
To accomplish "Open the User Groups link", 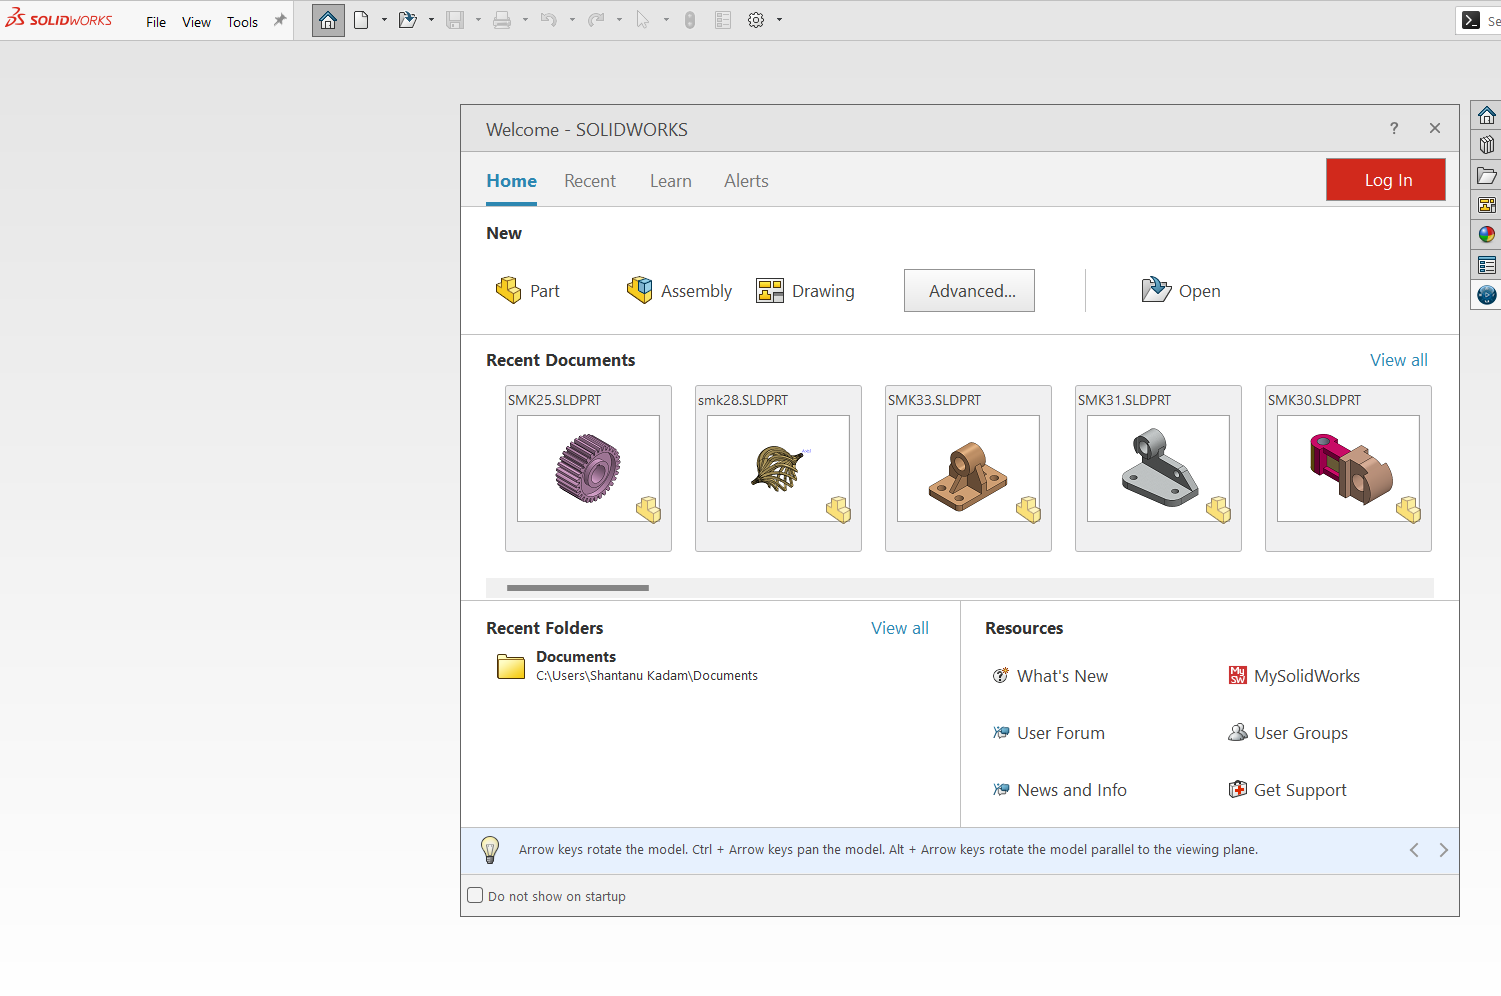I will click(1288, 733).
